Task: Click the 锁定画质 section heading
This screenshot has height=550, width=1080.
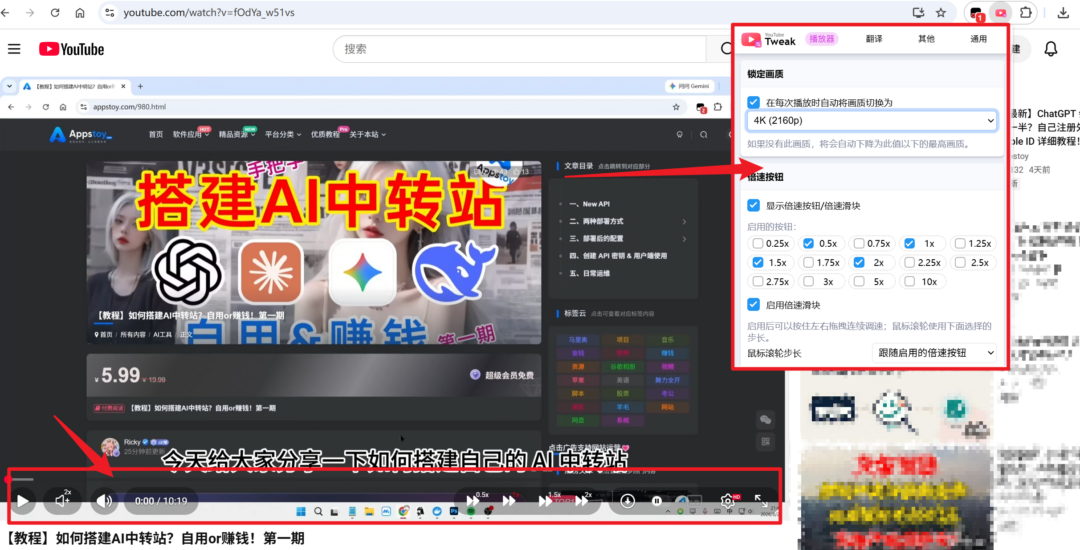Action: (765, 74)
